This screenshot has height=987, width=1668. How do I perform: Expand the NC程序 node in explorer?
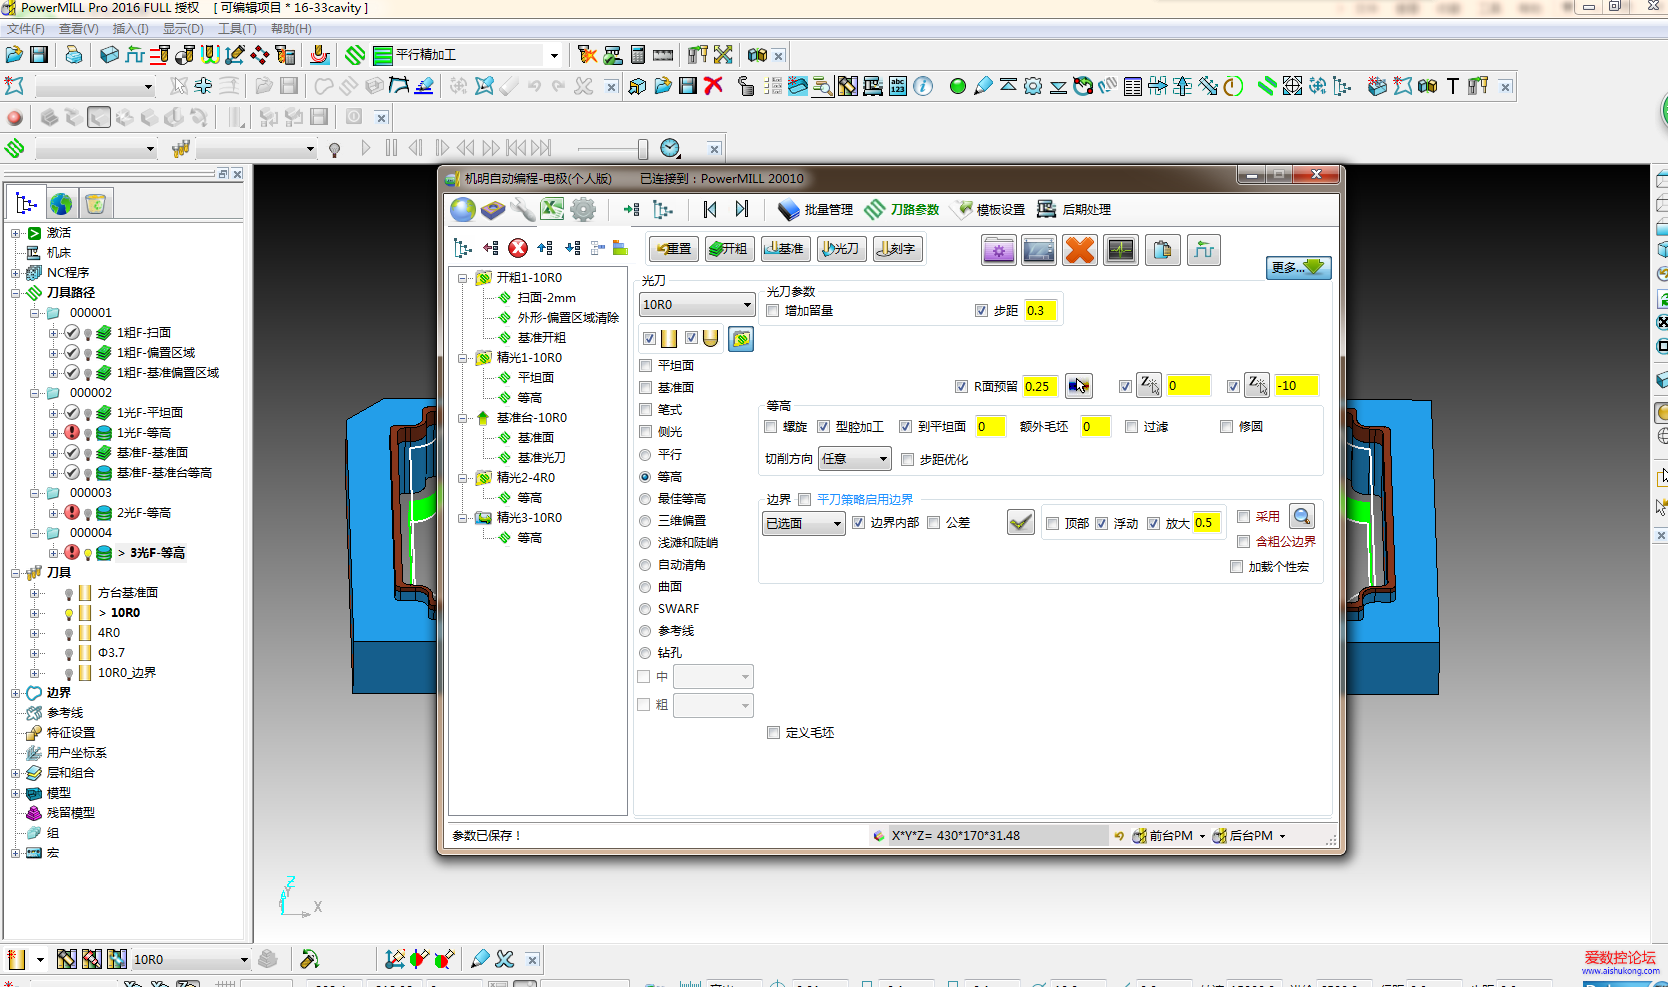16,273
